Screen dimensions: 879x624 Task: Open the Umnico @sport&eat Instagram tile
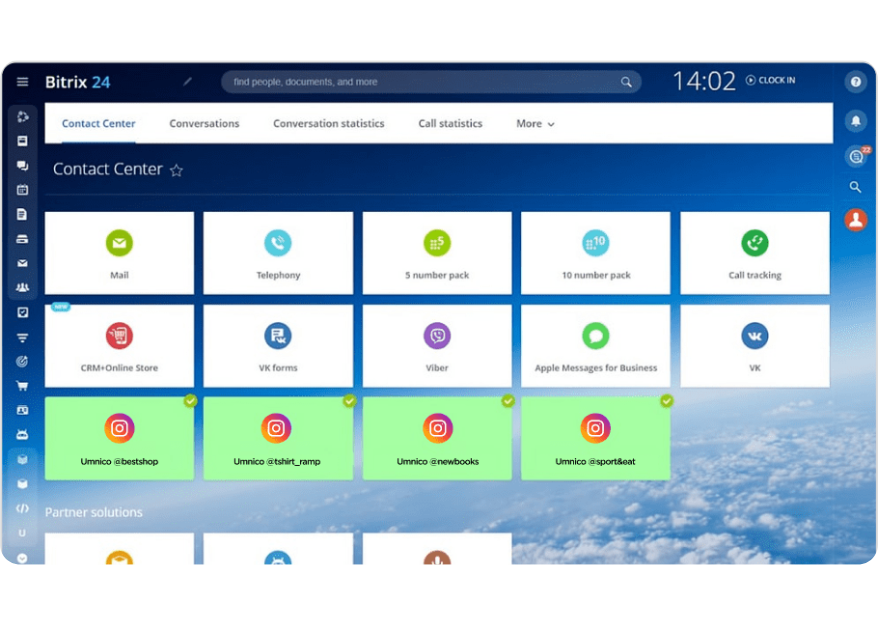coord(596,438)
